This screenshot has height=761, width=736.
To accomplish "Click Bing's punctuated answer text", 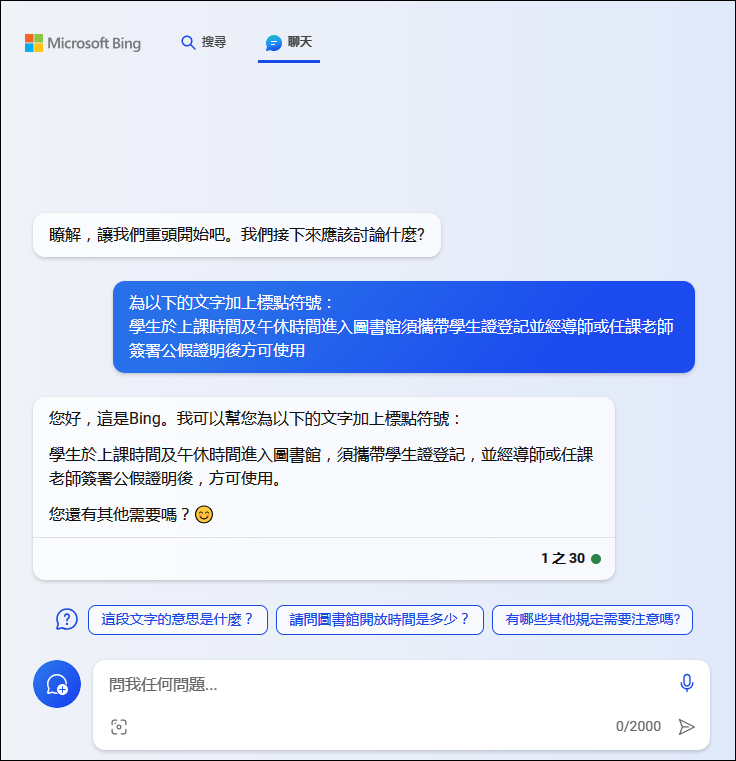I will [x=321, y=466].
